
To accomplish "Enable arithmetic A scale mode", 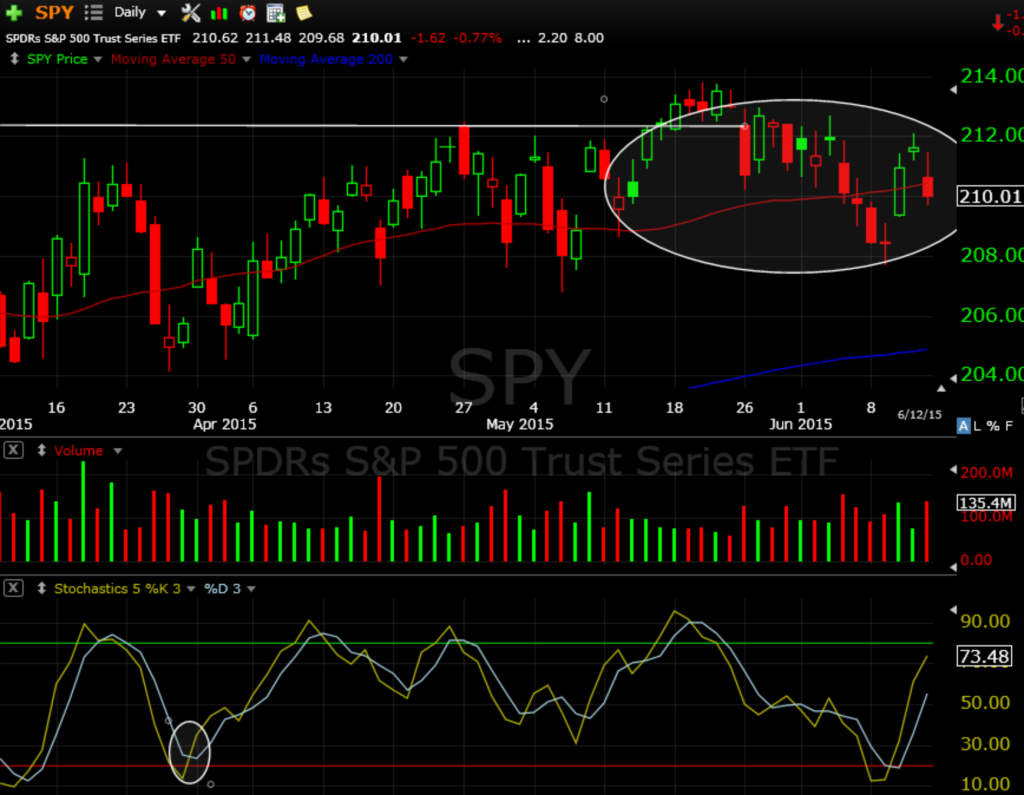I will pyautogui.click(x=963, y=426).
